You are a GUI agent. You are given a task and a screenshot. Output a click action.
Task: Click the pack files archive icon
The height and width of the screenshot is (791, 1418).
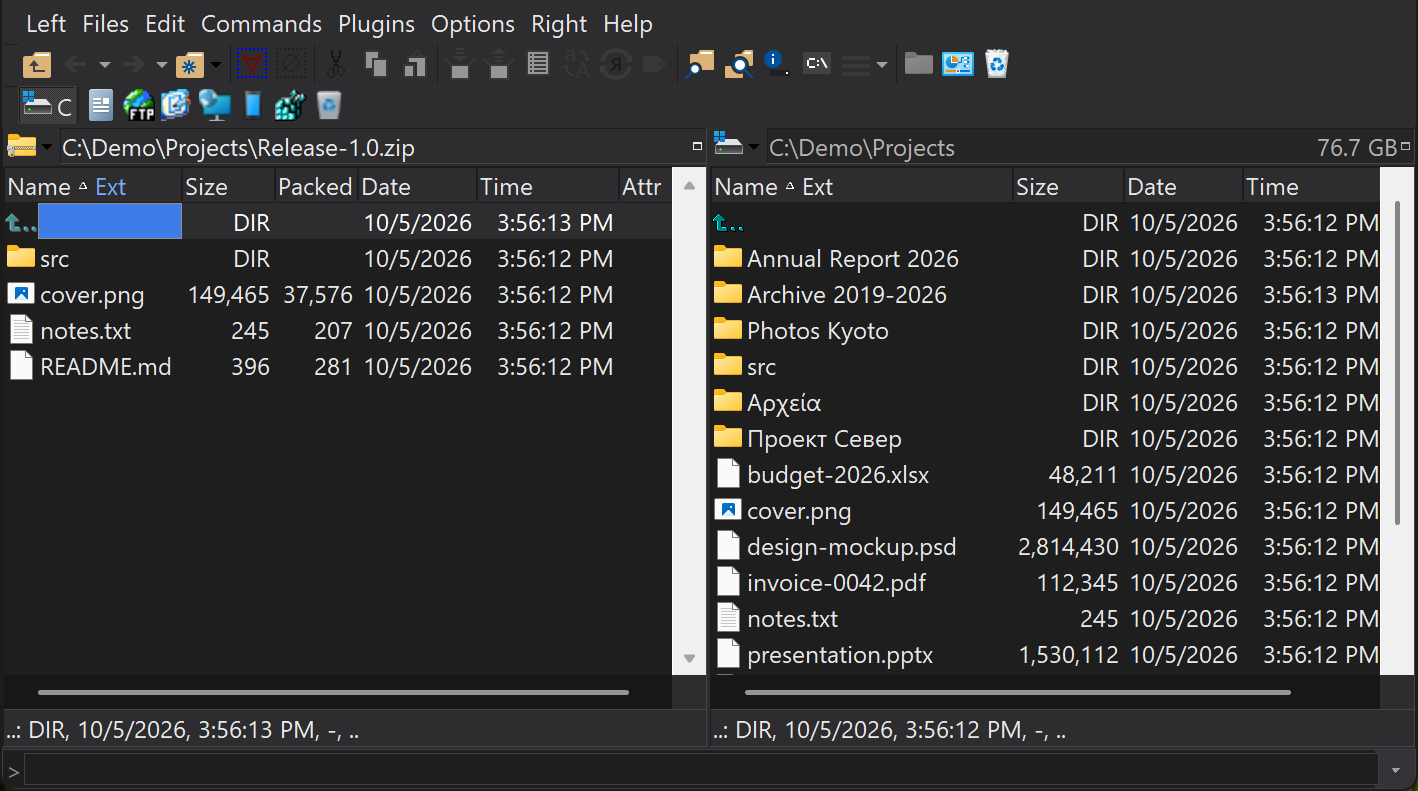[x=459, y=65]
